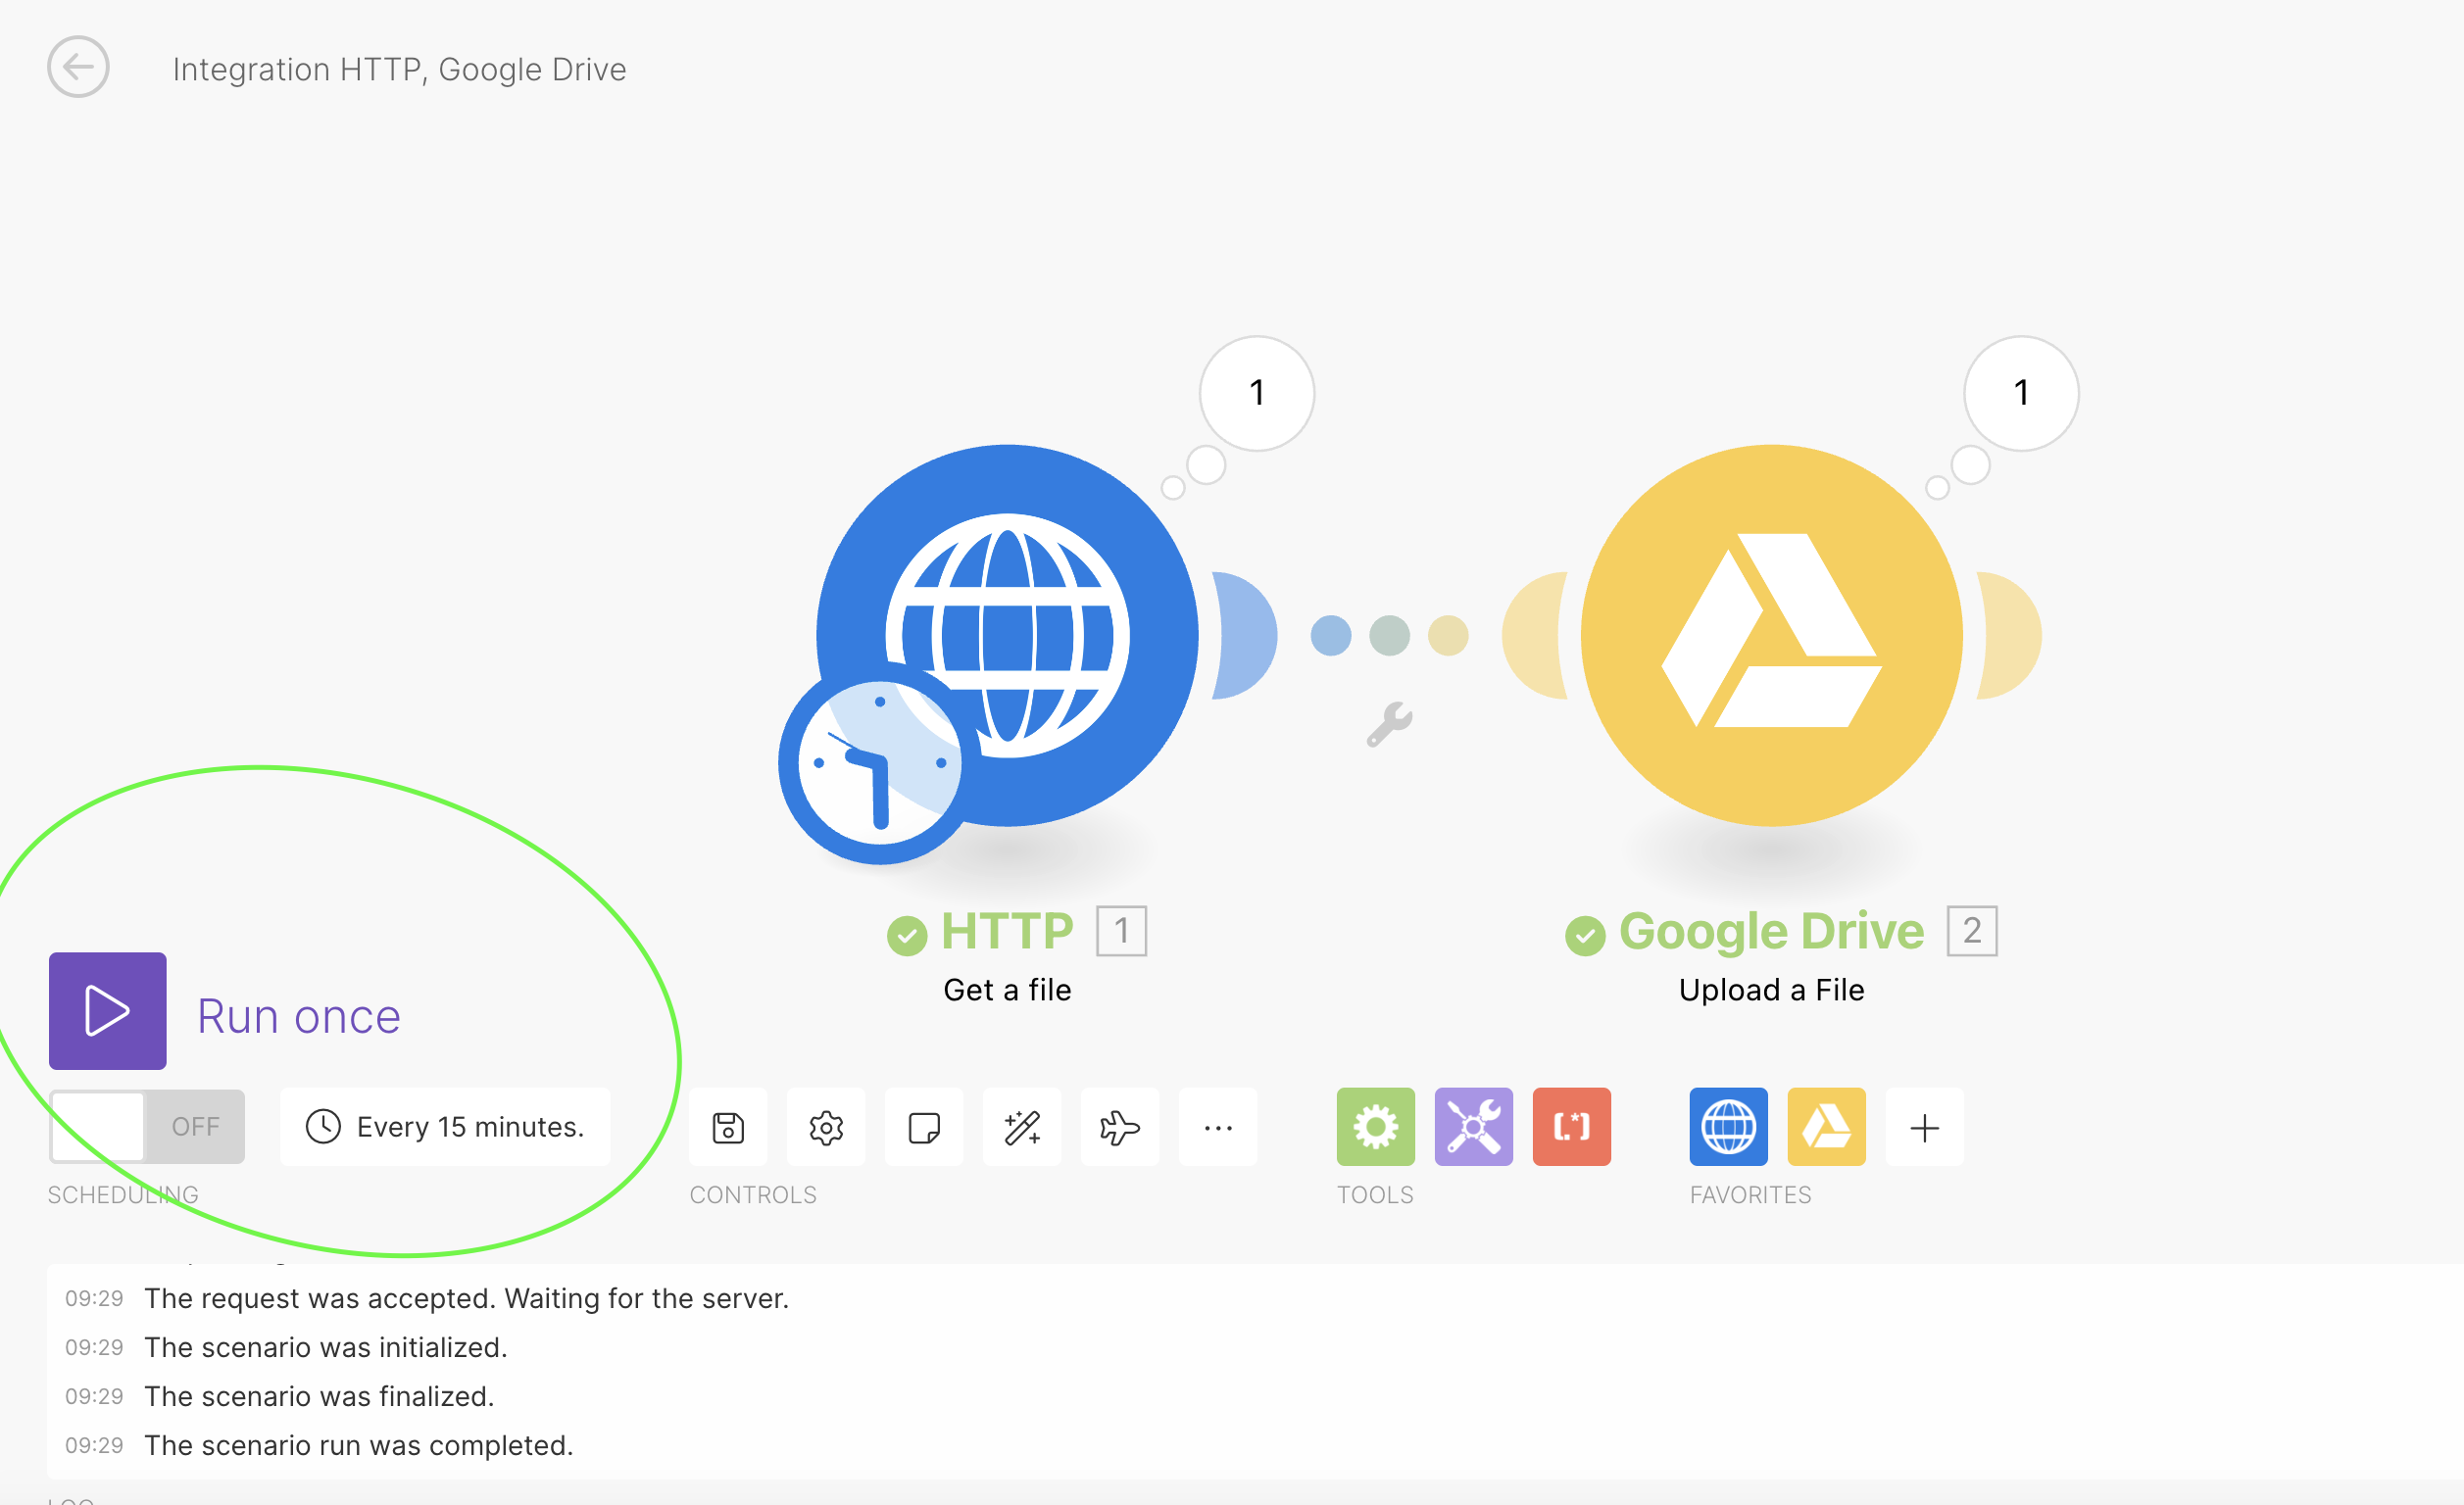This screenshot has height=1505, width=2464.
Task: Click module number 1 badge next to HTTP
Action: [x=1121, y=931]
